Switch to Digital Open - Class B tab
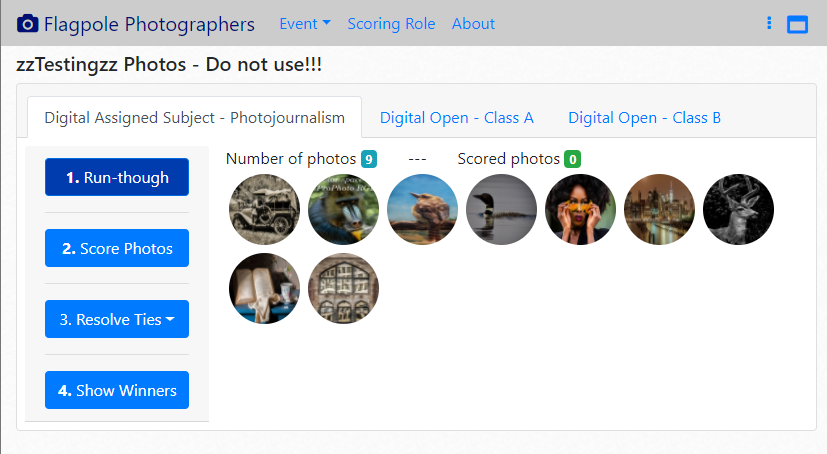The width and height of the screenshot is (827, 454). coord(645,118)
